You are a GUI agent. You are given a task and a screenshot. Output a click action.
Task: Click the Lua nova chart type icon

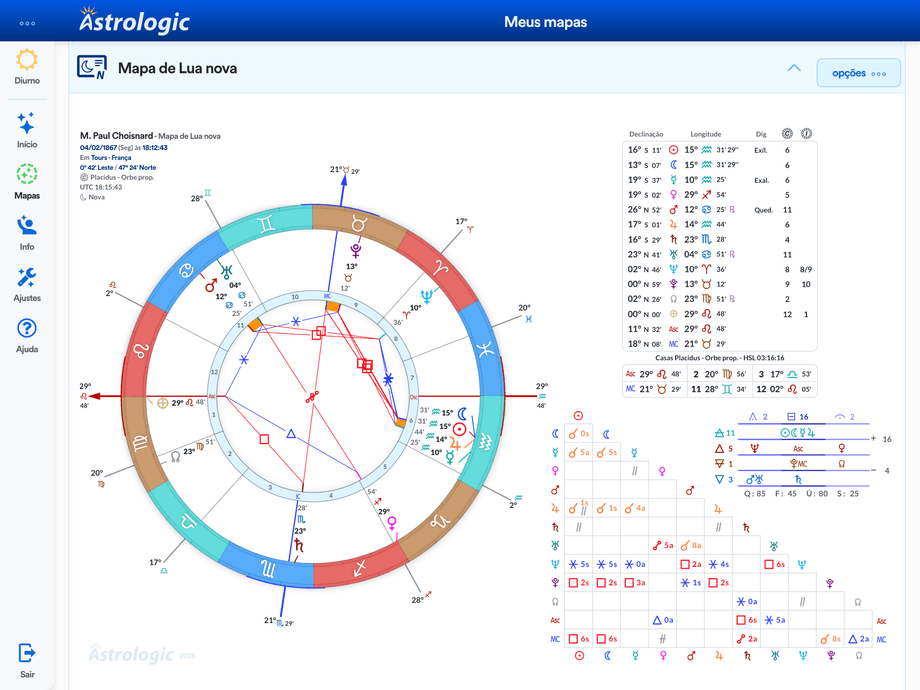[x=92, y=67]
